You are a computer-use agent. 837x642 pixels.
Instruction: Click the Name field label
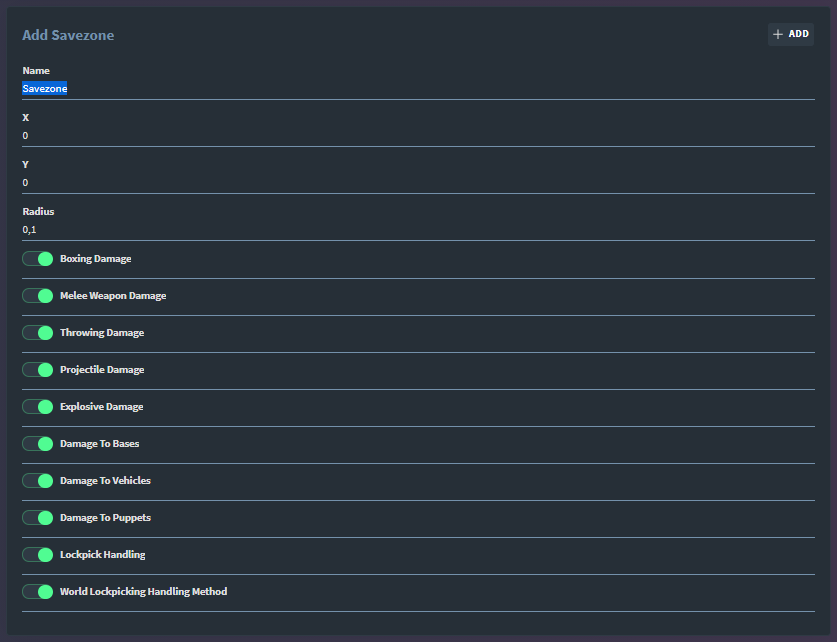(36, 71)
